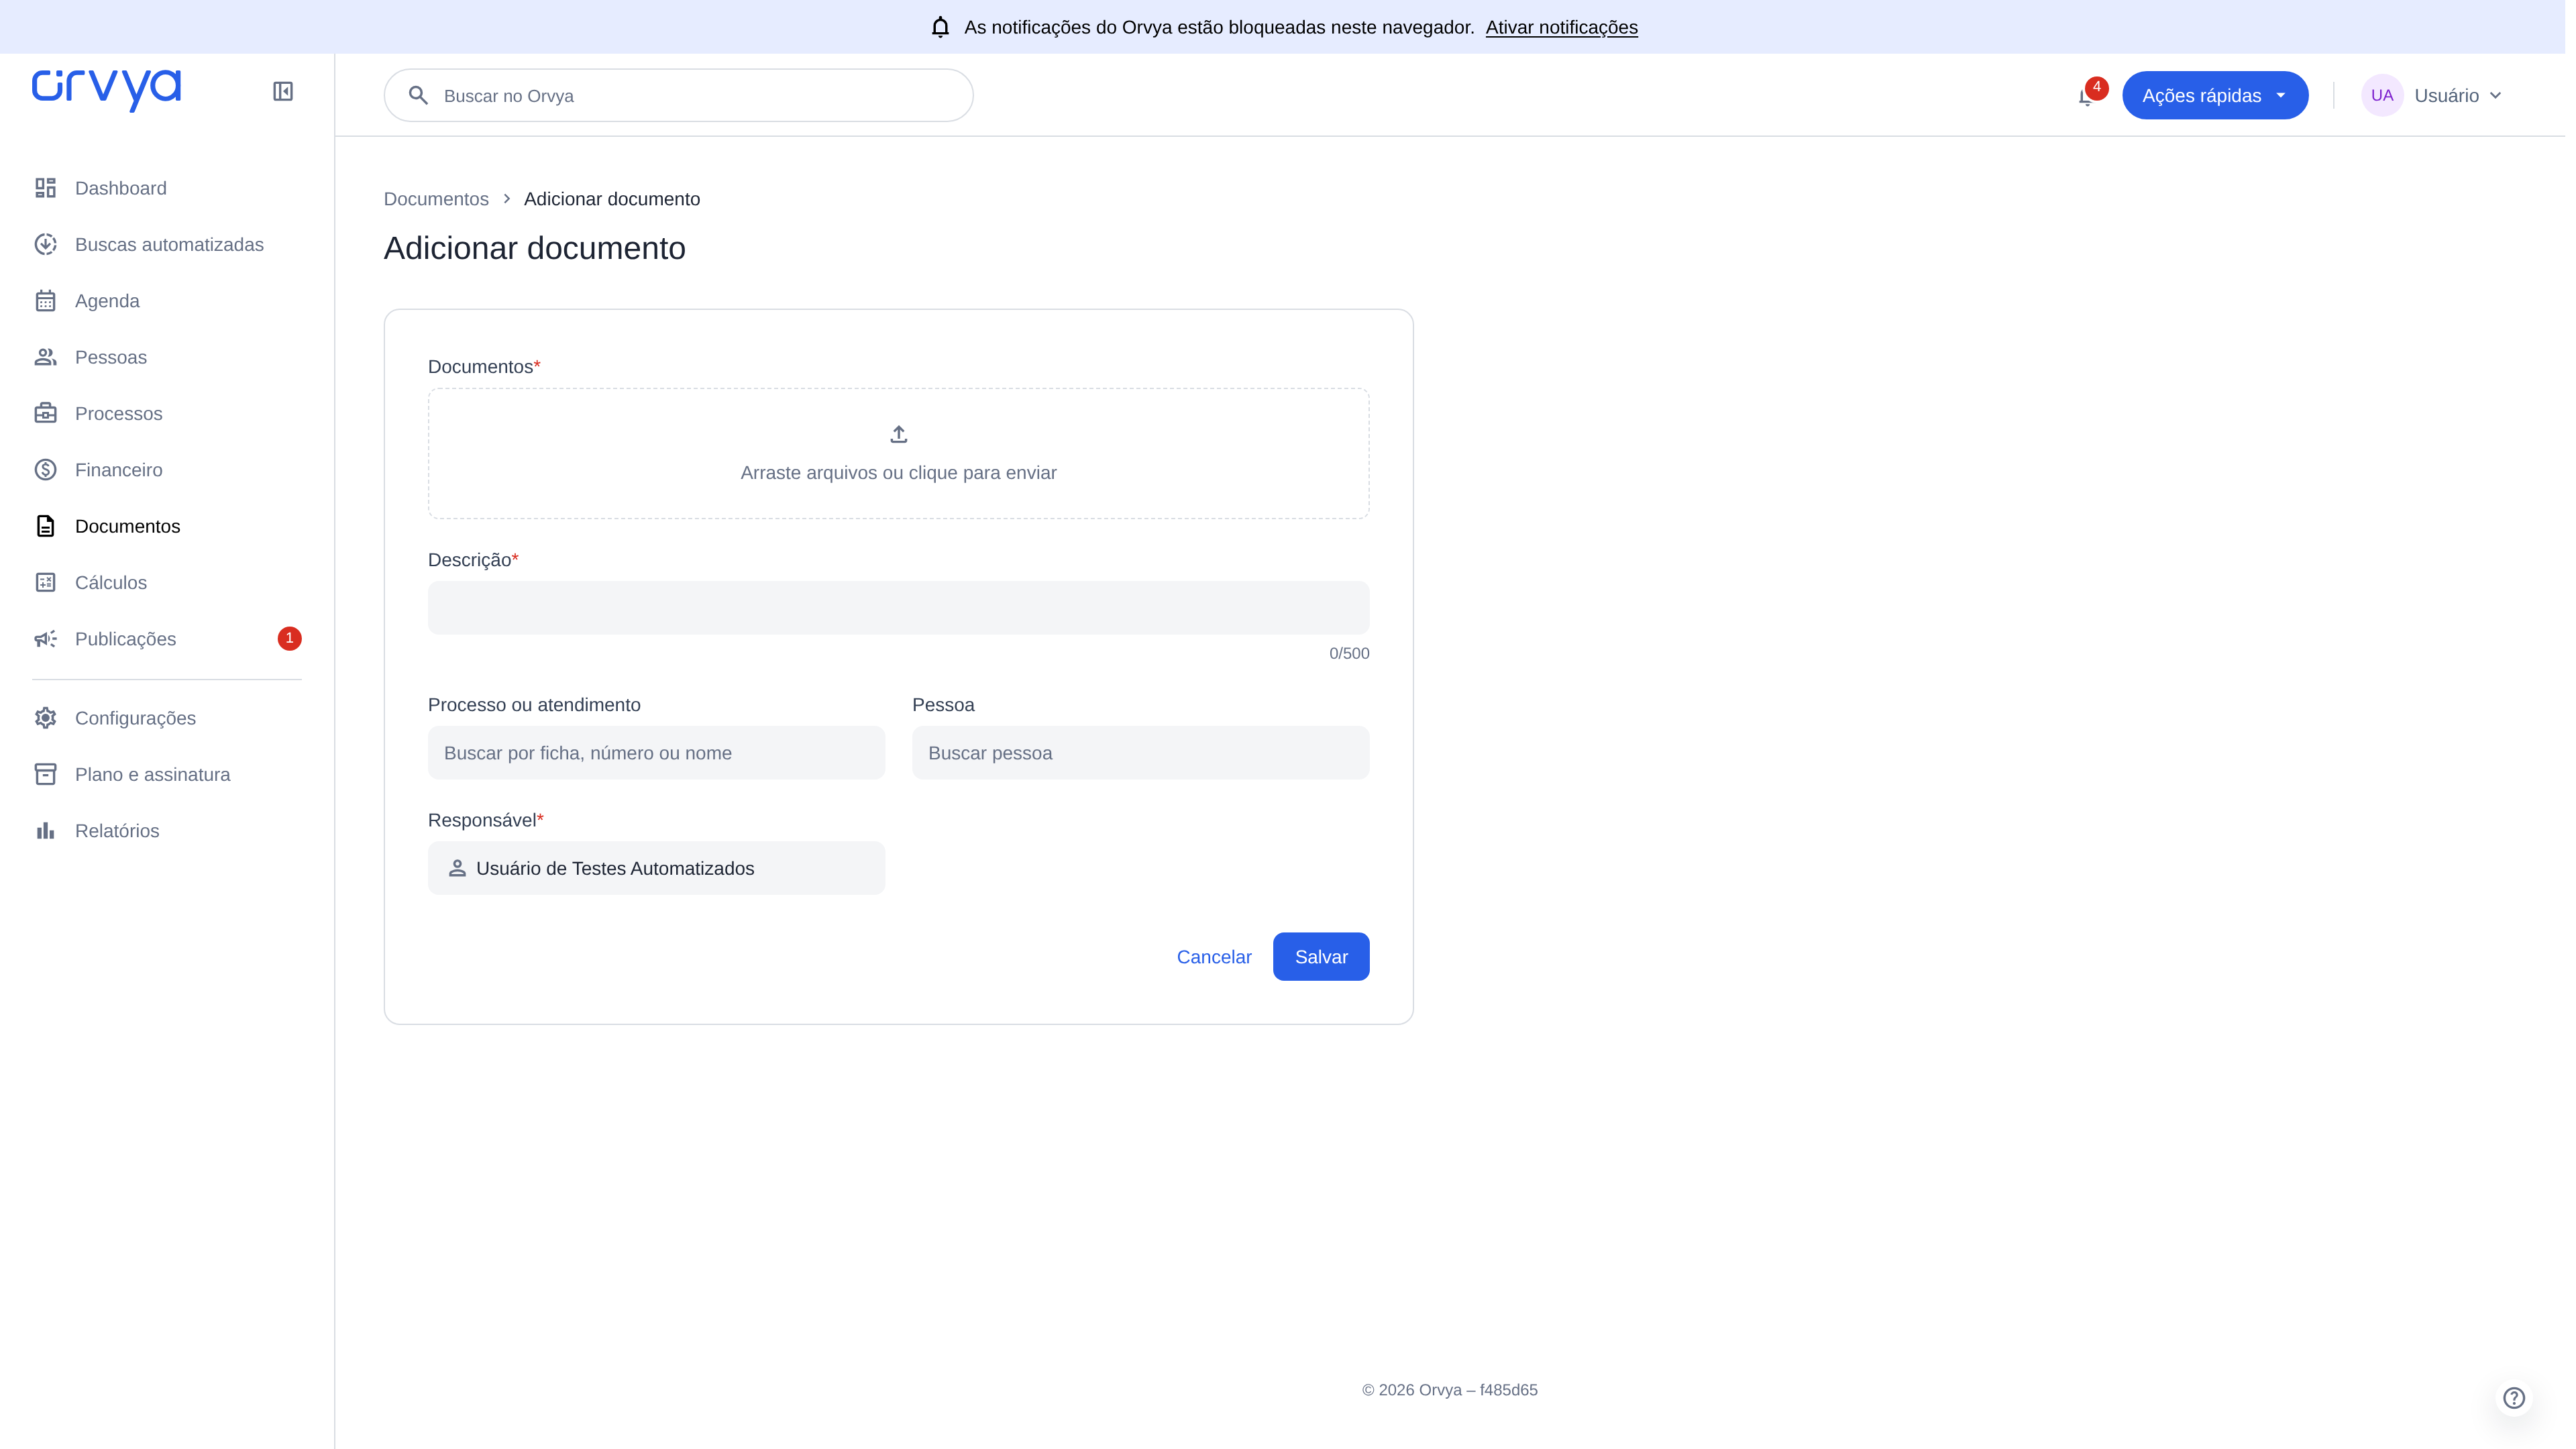
Task: Focus the Descrição text field
Action: 898,608
